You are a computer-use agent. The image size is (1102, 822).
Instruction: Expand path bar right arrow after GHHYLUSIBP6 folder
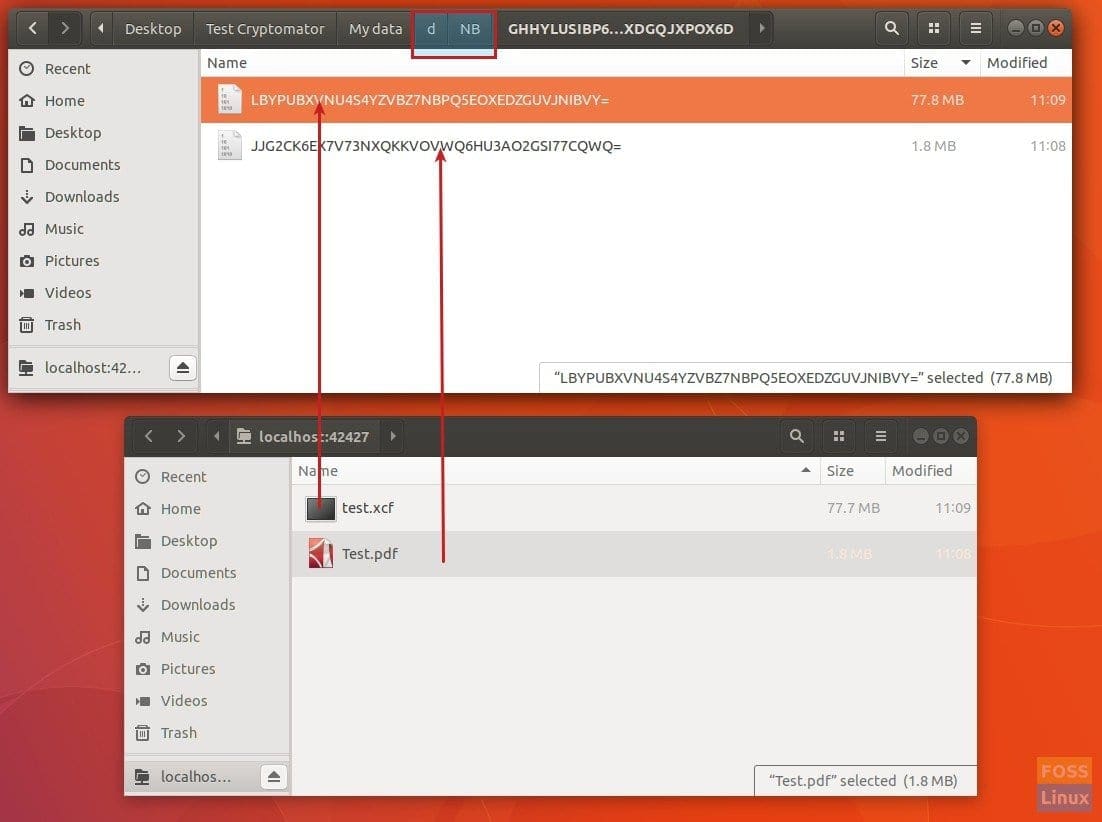(x=762, y=29)
